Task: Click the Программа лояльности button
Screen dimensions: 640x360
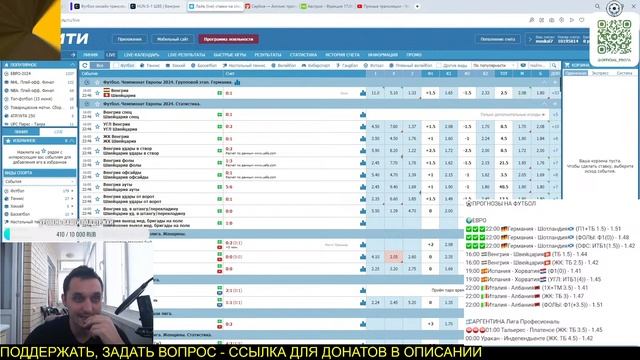Action: (x=229, y=39)
